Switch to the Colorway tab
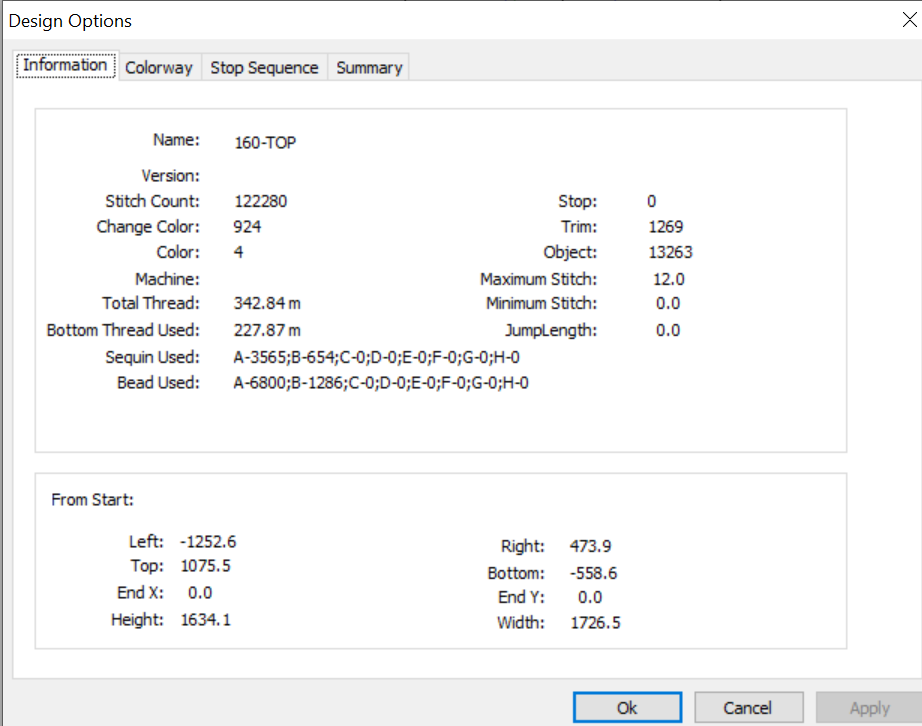 159,68
